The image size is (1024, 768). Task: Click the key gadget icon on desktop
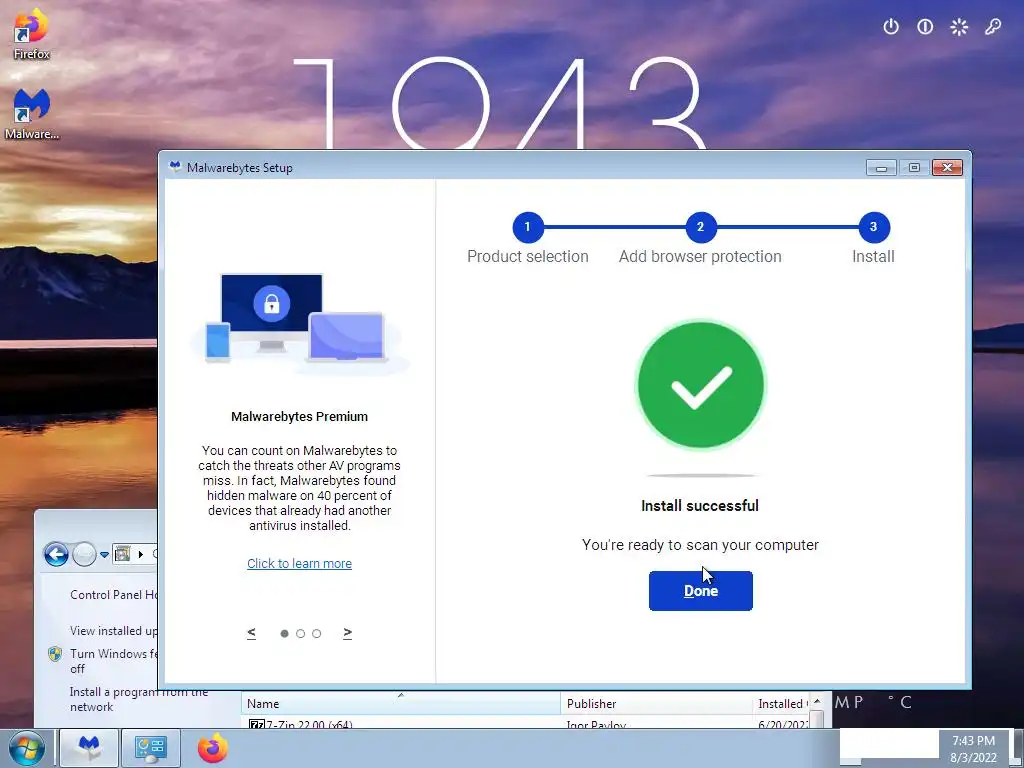(993, 27)
